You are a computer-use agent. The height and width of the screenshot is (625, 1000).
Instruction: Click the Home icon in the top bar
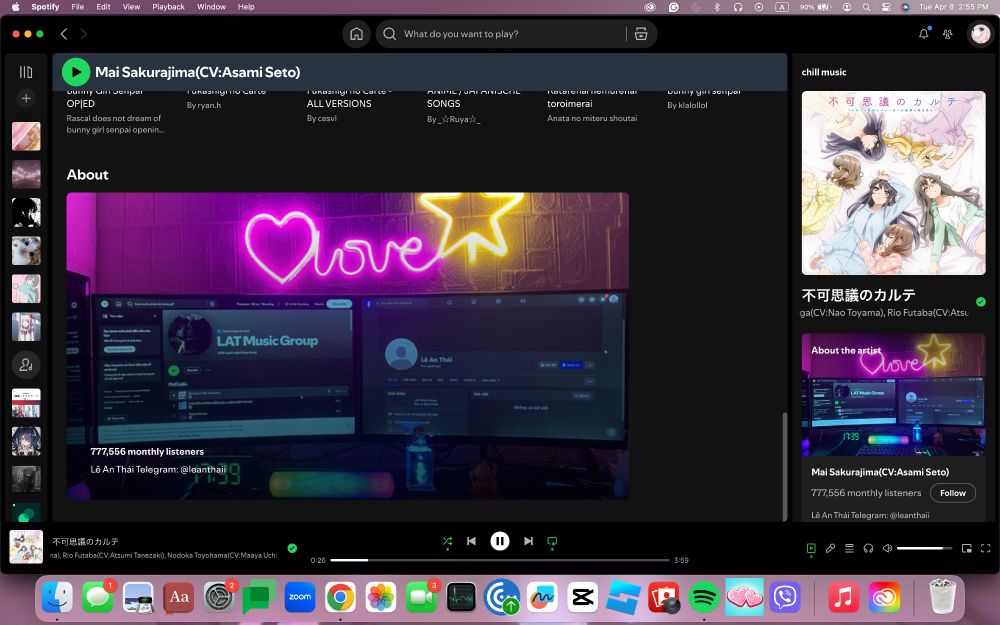(x=356, y=34)
